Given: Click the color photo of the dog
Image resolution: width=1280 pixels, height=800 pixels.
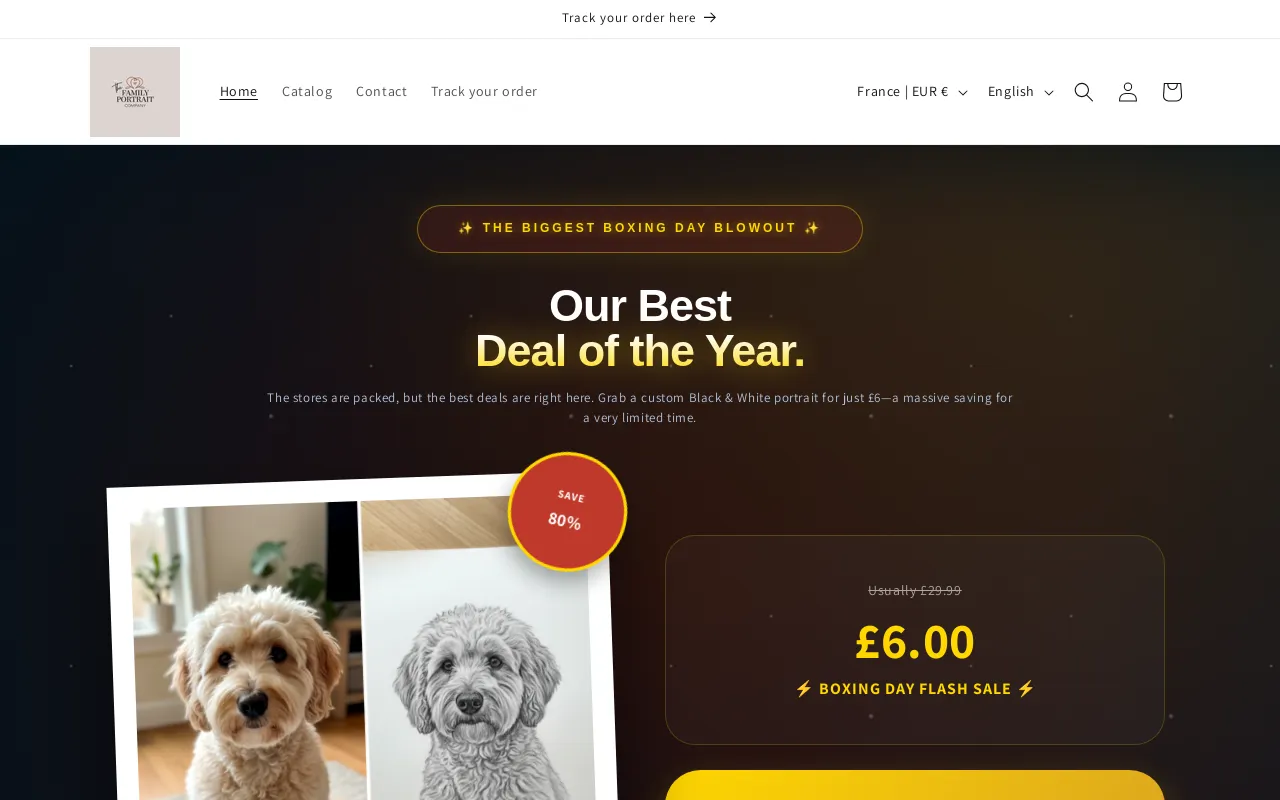Looking at the screenshot, I should (x=248, y=651).
